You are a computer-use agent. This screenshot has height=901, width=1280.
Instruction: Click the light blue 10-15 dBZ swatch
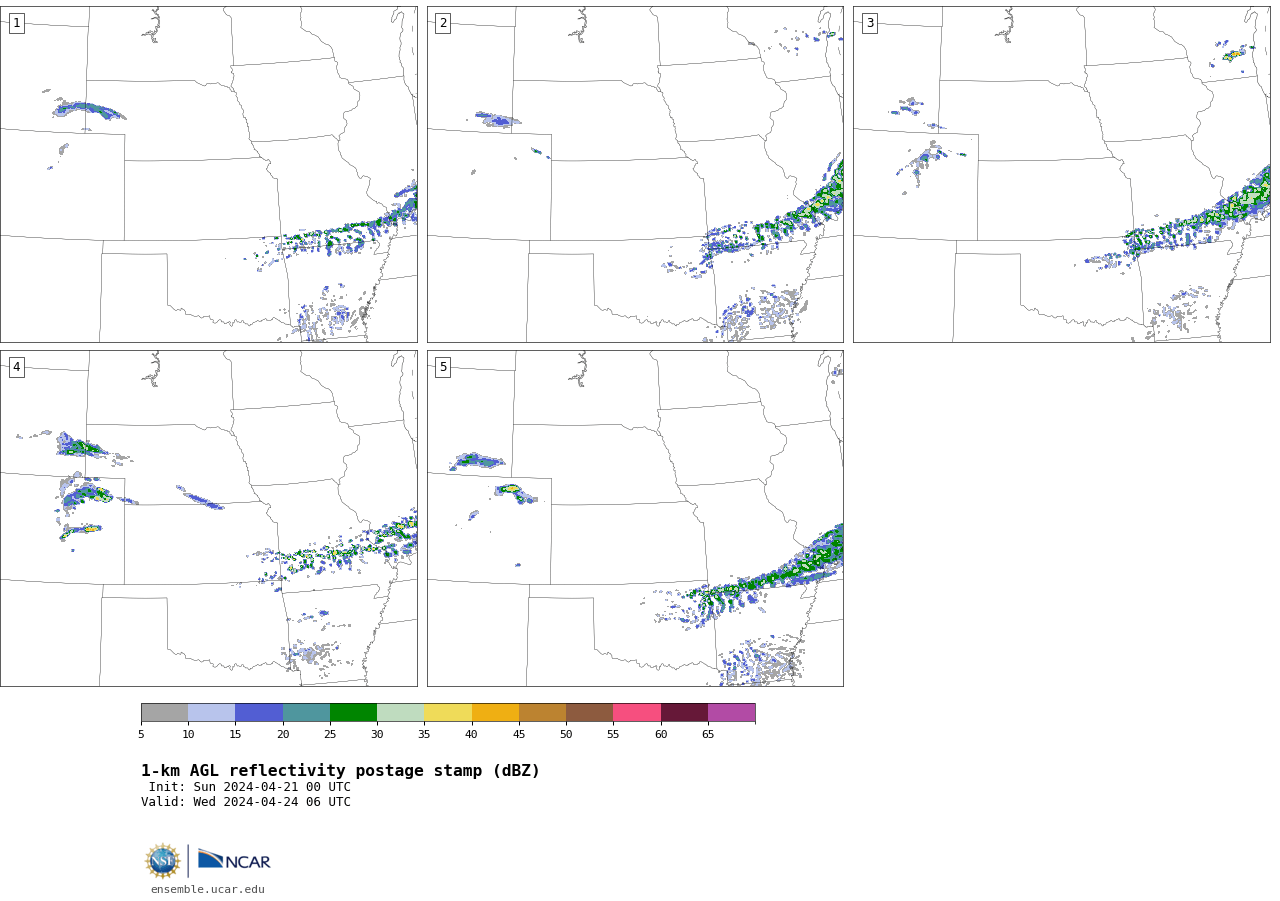click(211, 713)
